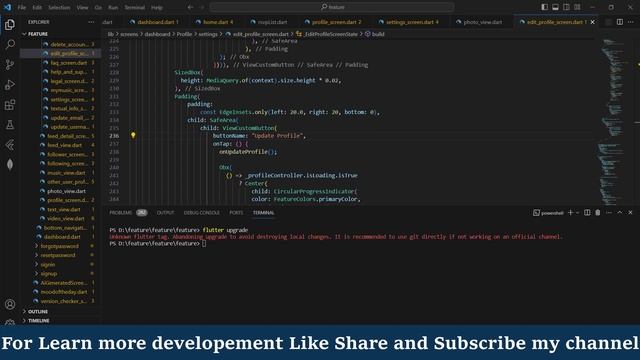Open feed_view.dart in the explorer
The width and height of the screenshot is (640, 360).
click(64, 145)
